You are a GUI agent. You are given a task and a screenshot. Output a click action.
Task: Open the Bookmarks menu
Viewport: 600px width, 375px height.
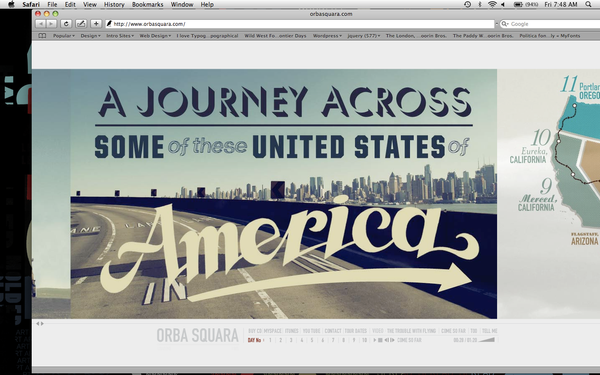147,4
